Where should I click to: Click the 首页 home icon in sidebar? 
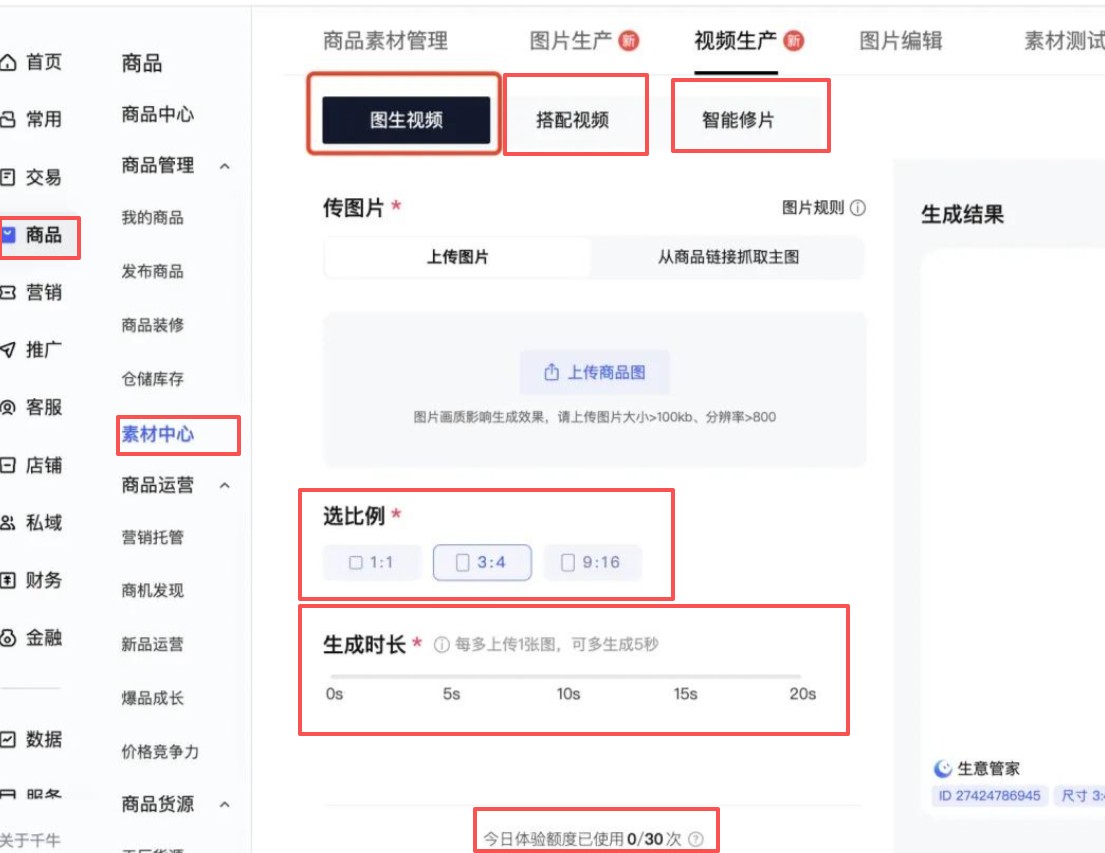(x=9, y=63)
